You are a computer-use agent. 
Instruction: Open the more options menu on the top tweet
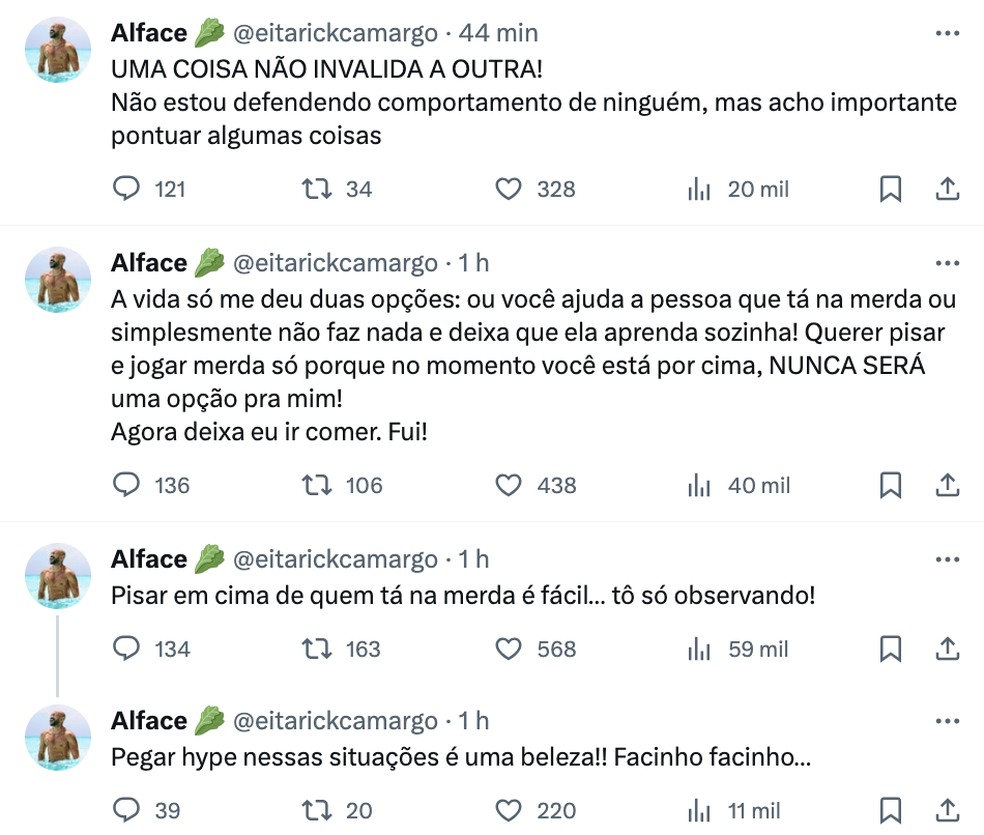pos(947,32)
